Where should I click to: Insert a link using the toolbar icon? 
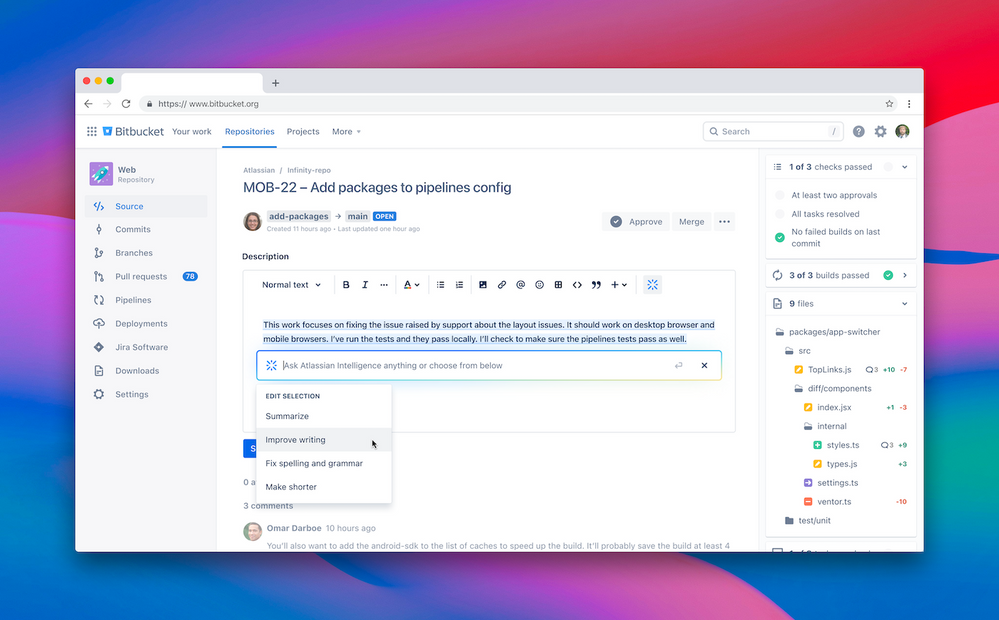click(501, 284)
